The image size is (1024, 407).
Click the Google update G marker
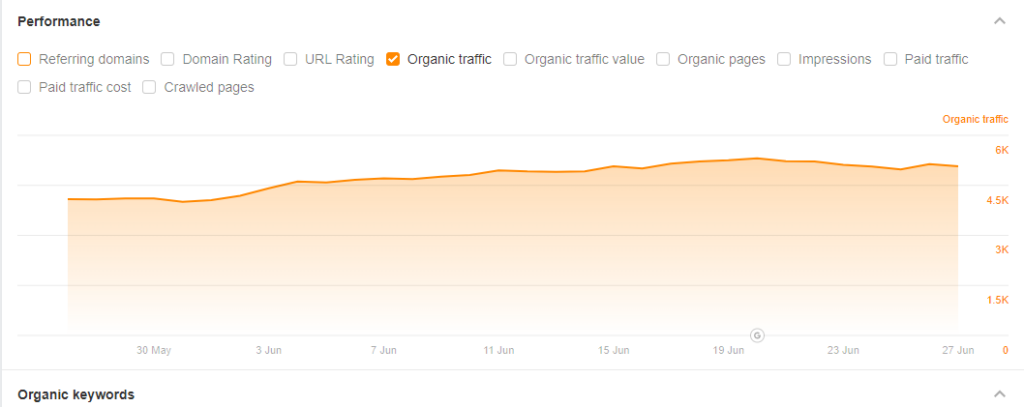click(x=757, y=334)
